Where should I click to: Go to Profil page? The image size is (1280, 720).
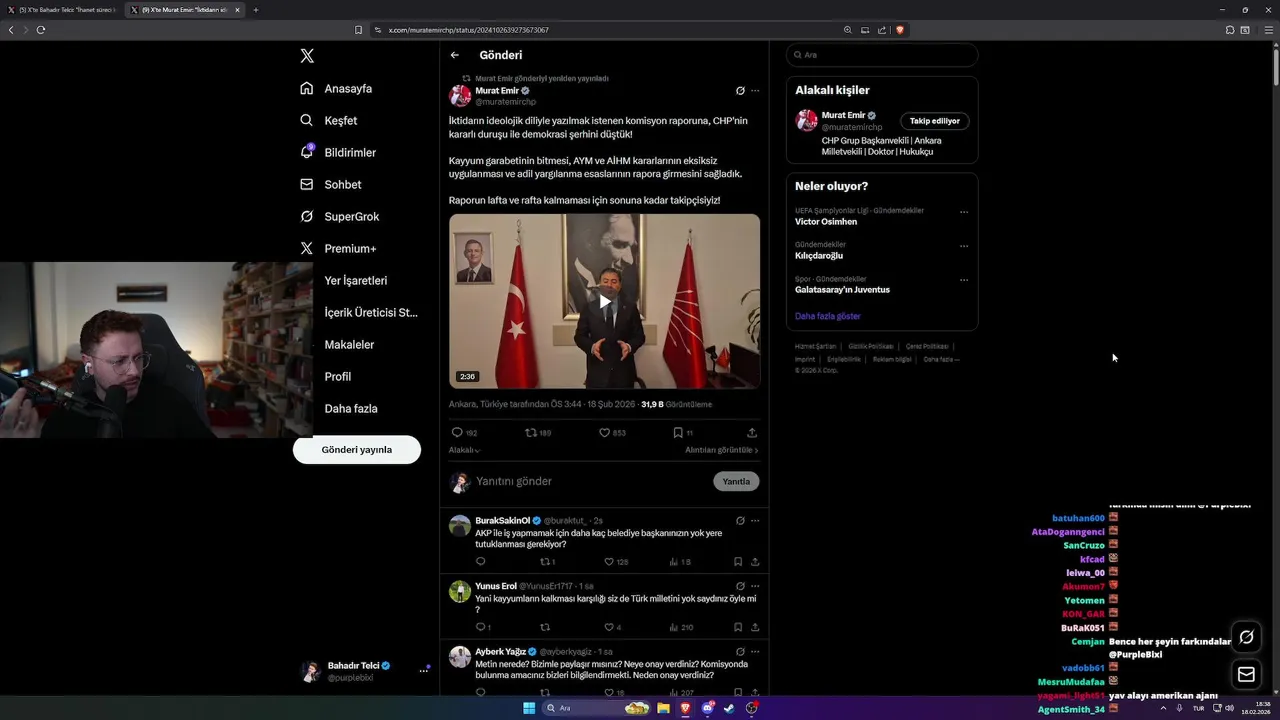pyautogui.click(x=337, y=377)
